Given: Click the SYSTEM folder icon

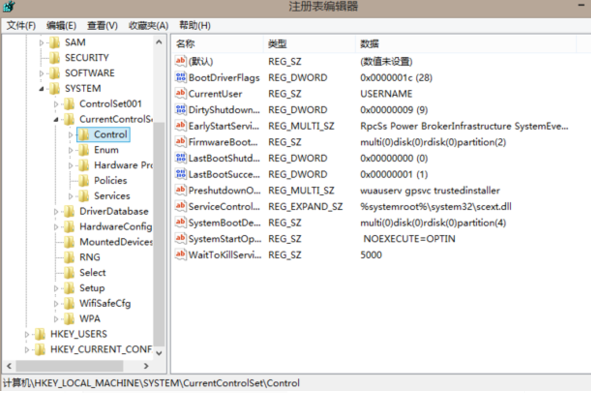Looking at the screenshot, I should [55, 88].
